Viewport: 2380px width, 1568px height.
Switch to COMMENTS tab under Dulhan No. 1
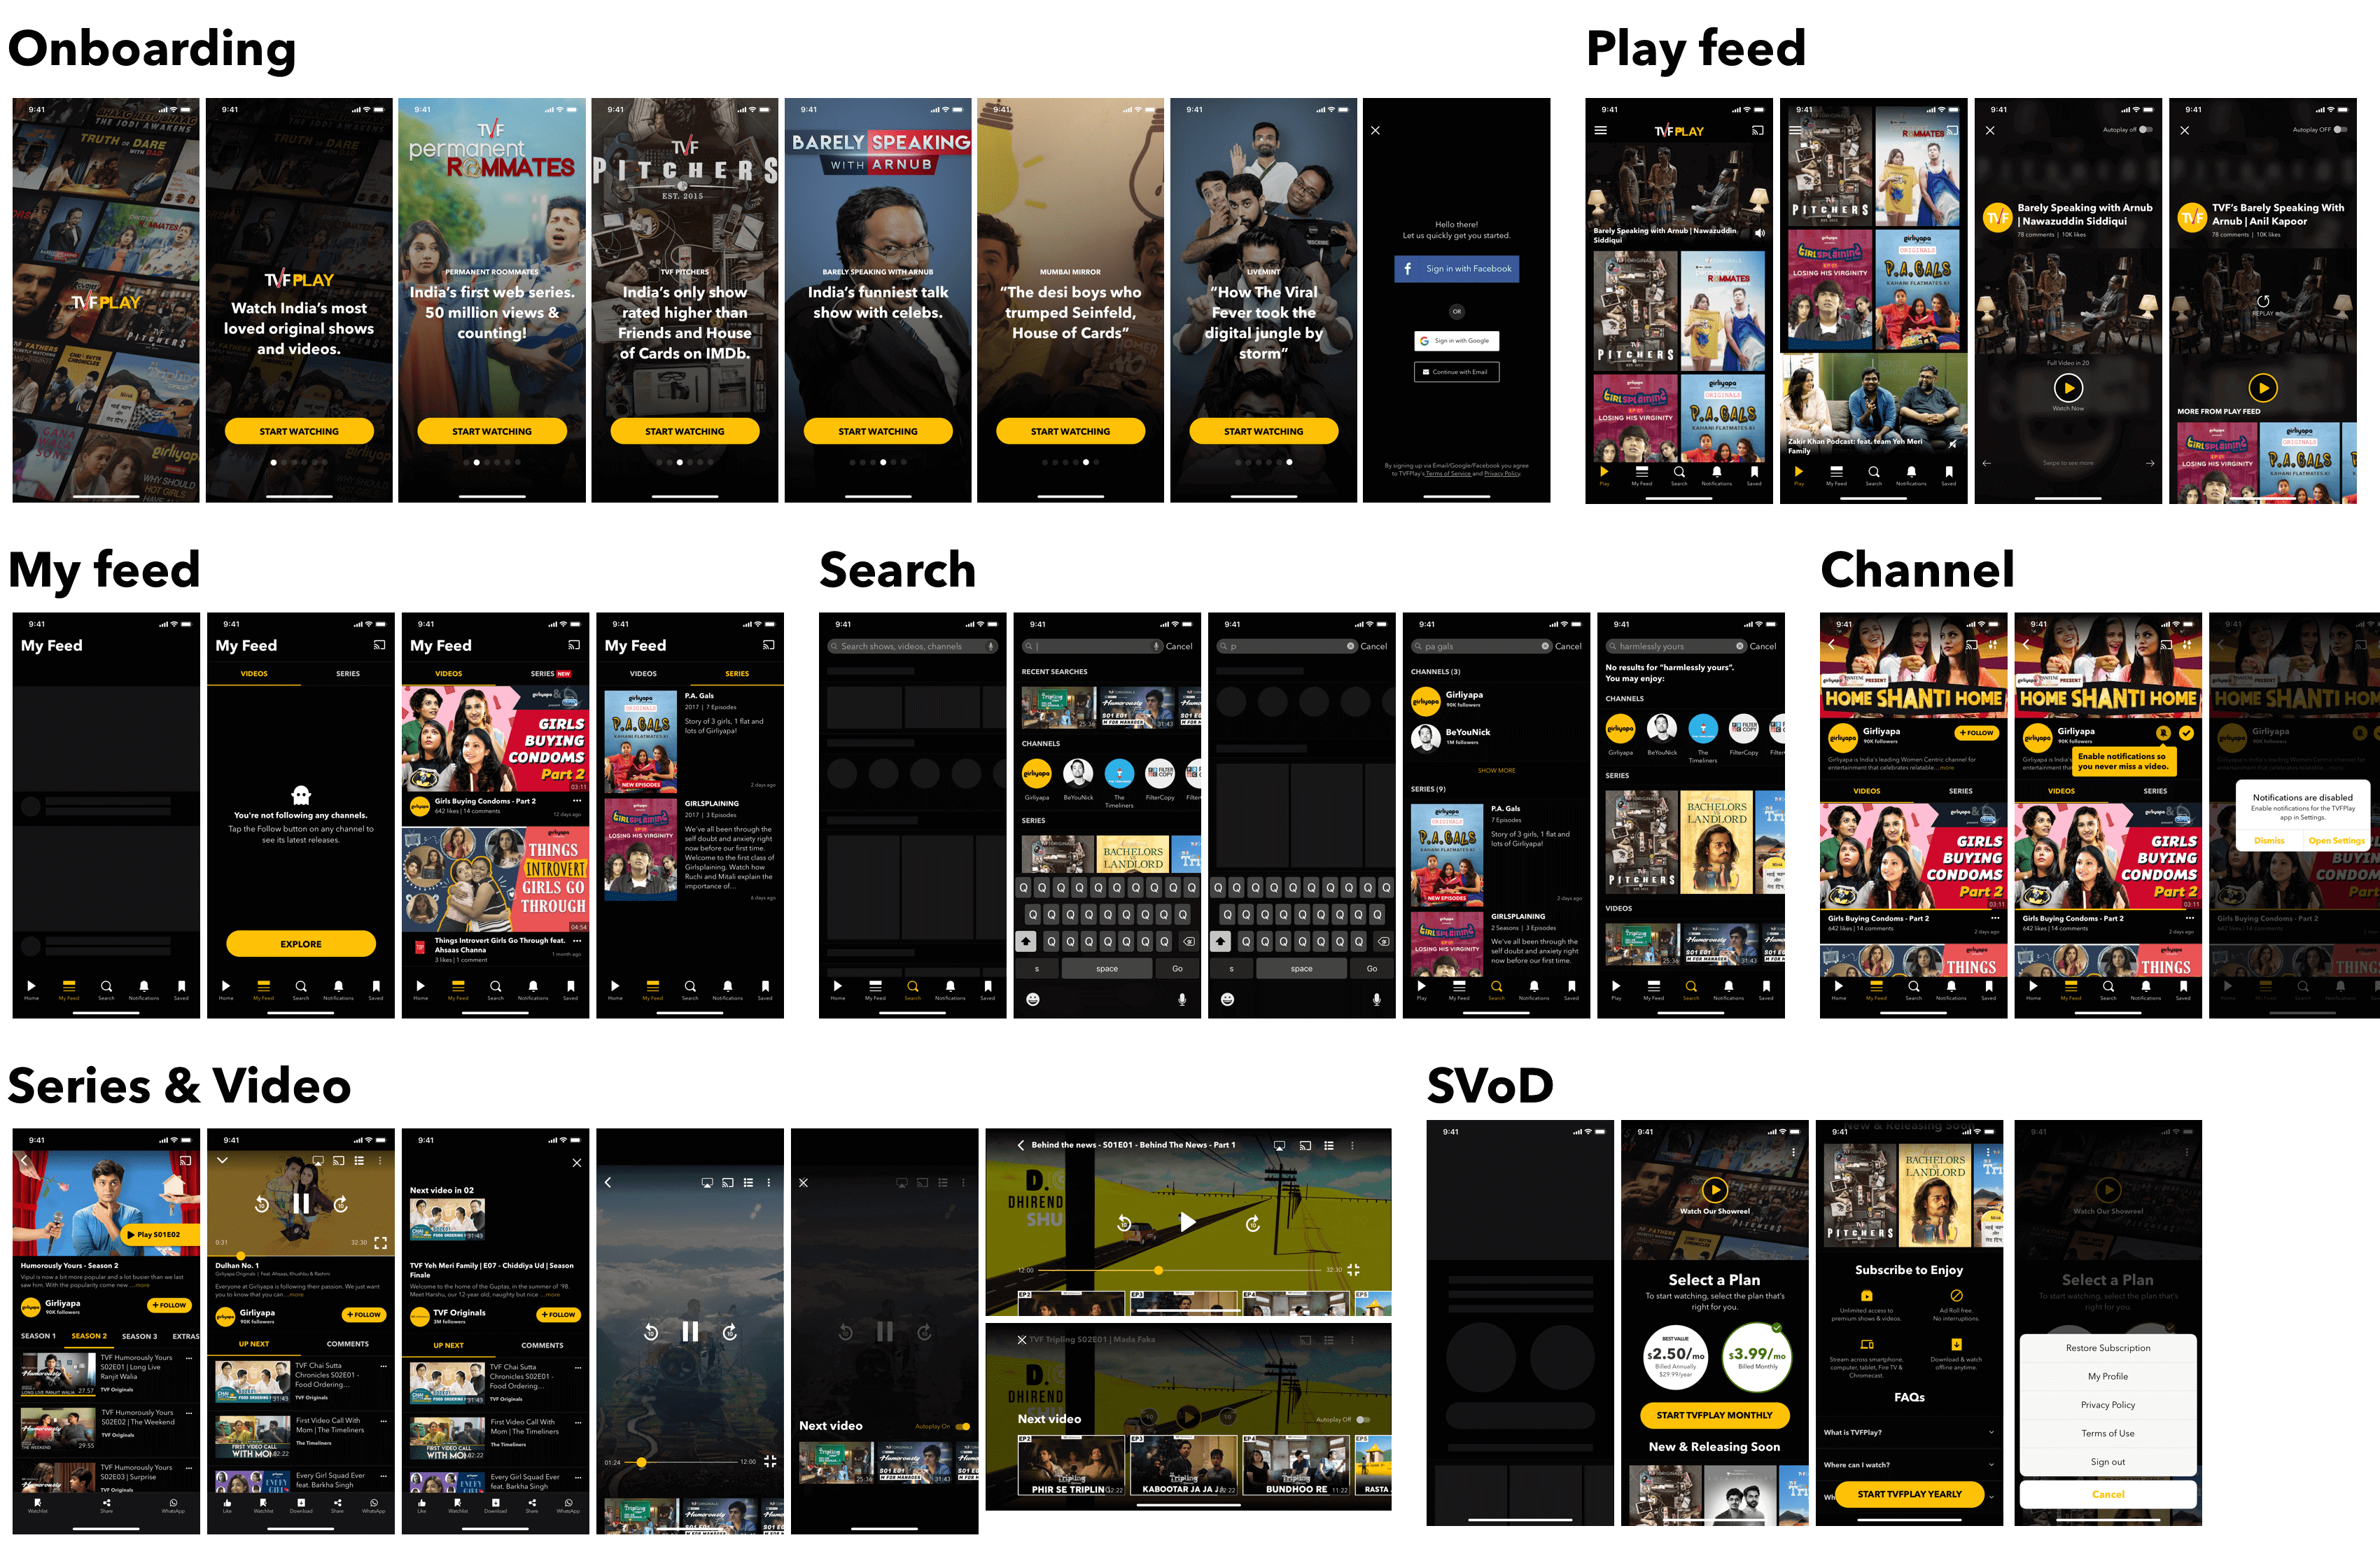(348, 1344)
